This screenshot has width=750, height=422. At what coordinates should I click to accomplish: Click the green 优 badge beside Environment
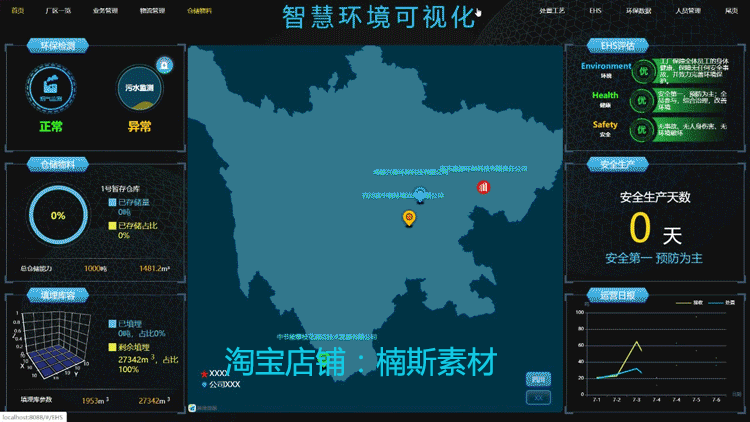coord(643,71)
